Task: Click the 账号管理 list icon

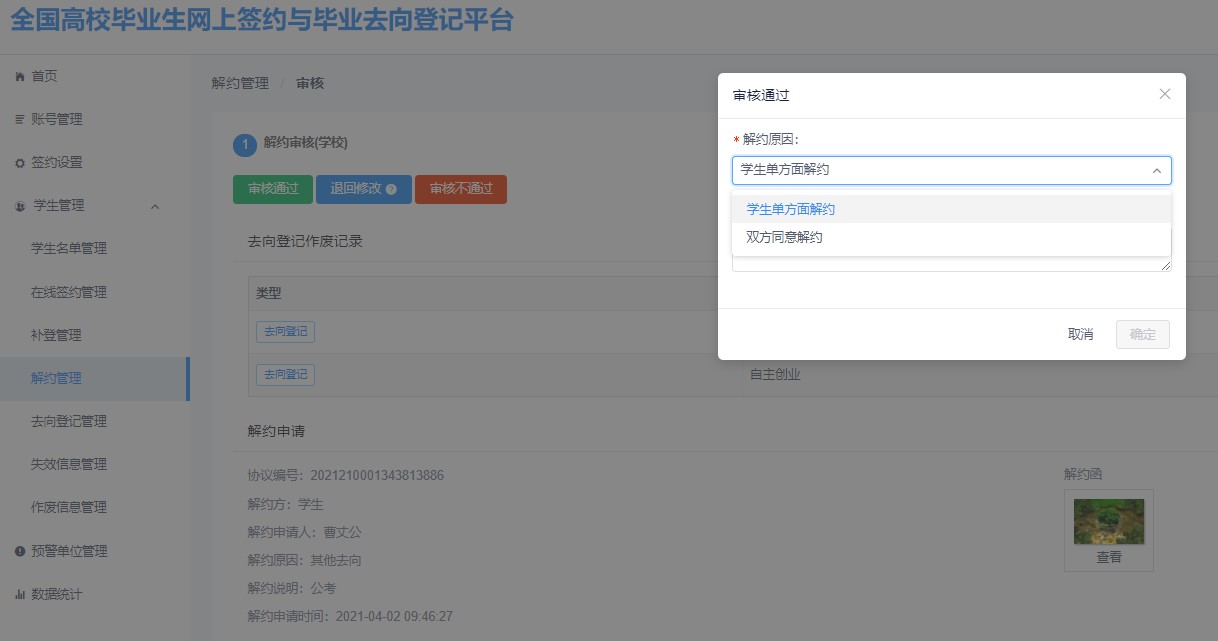Action: coord(20,120)
